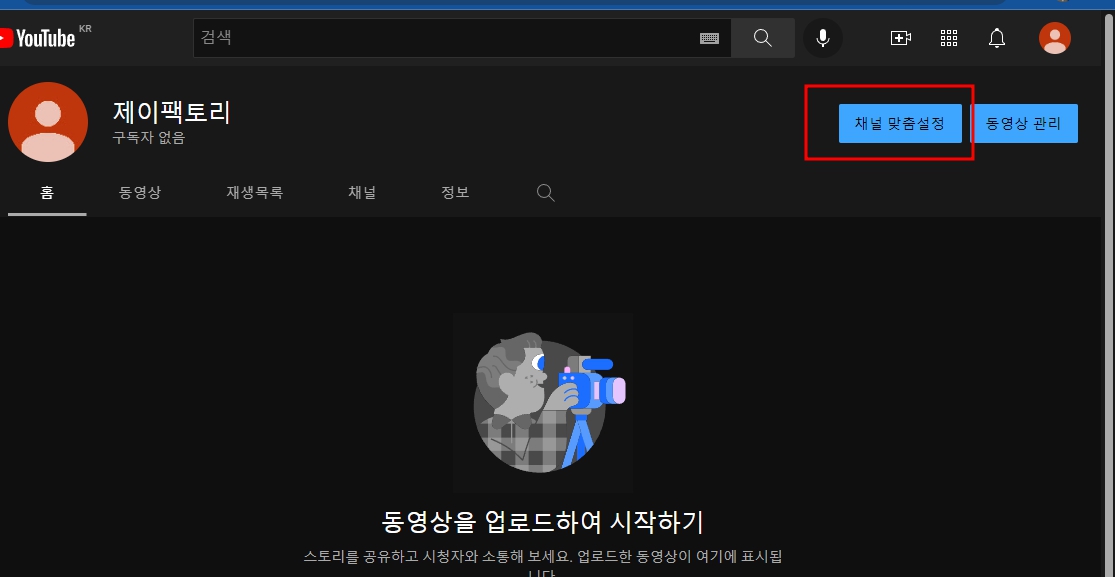Click the channel profile picture
Viewport: 1115px width, 577px height.
click(48, 121)
